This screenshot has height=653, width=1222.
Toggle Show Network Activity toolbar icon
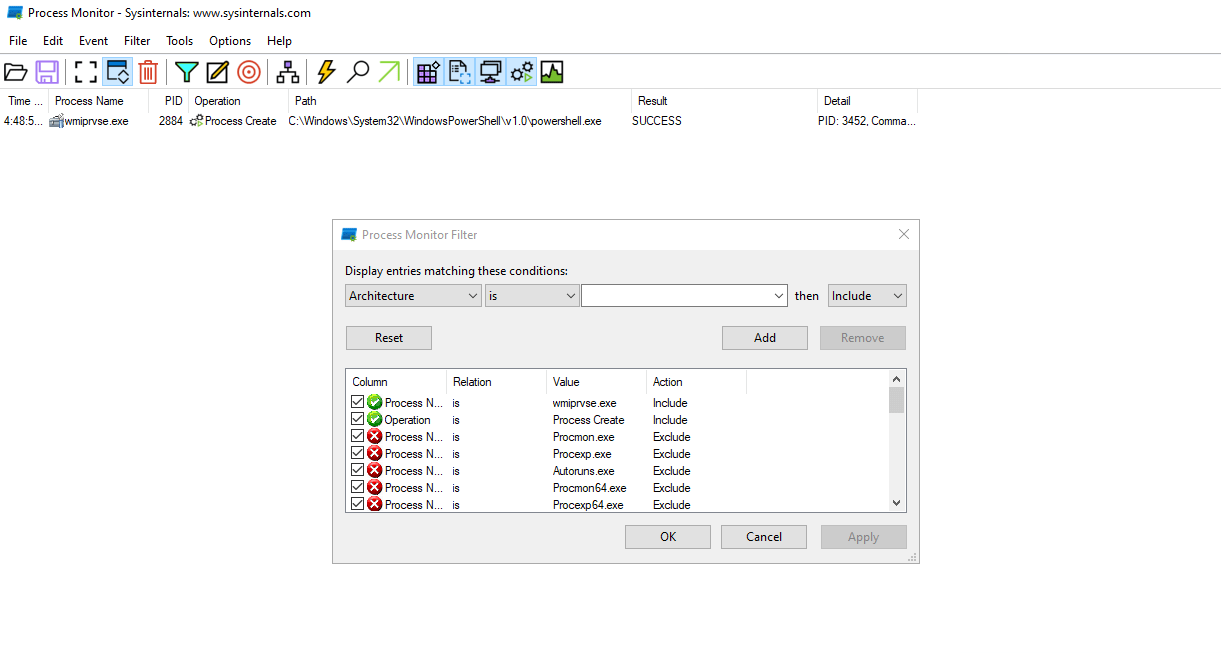490,72
